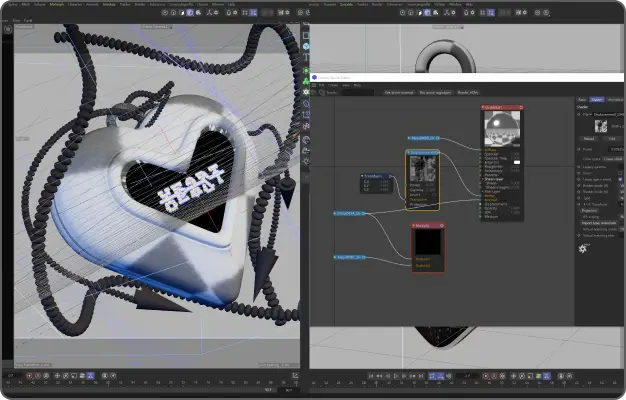Toggle autokeying icon in right window timeline
Screen dimensions: 626x400
pos(494,376)
